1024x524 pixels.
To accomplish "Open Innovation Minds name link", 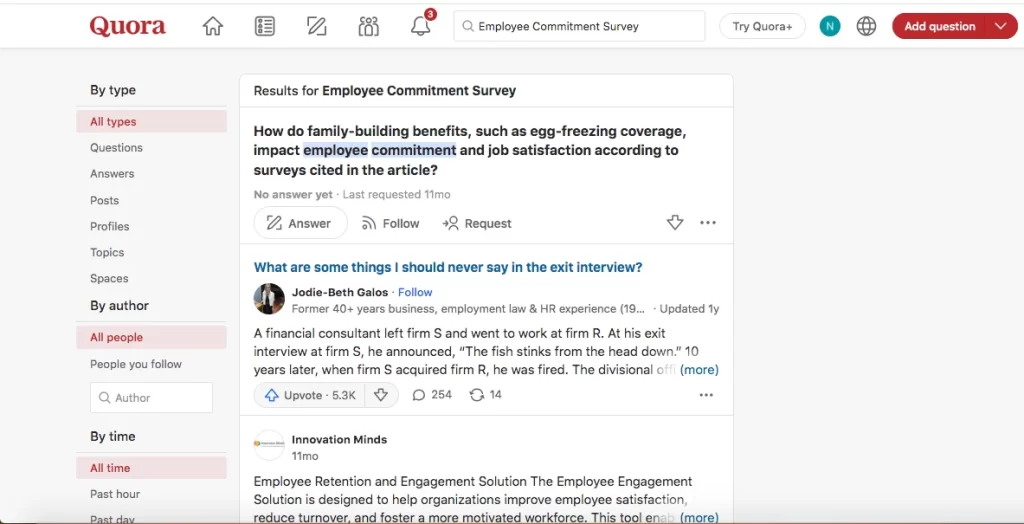I will [x=339, y=439].
